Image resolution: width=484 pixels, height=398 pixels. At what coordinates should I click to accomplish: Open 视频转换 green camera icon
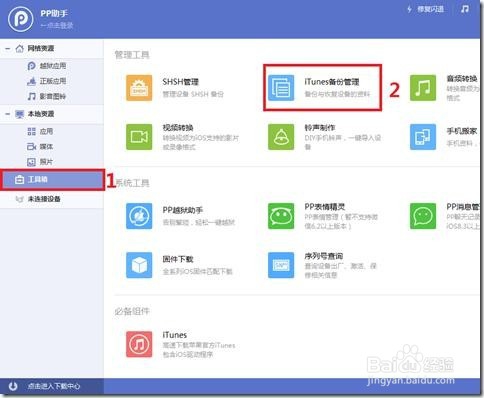pyautogui.click(x=139, y=137)
